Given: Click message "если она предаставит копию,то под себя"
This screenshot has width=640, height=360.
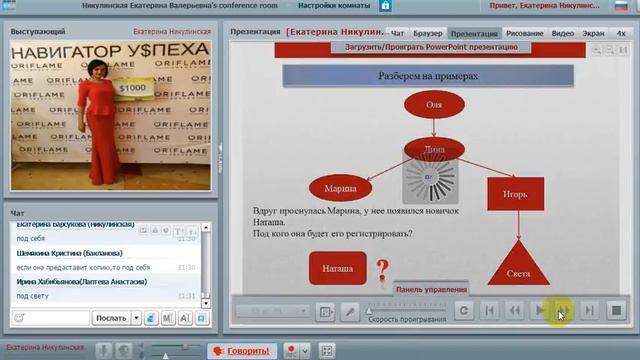Looking at the screenshot, I should coord(83,267).
